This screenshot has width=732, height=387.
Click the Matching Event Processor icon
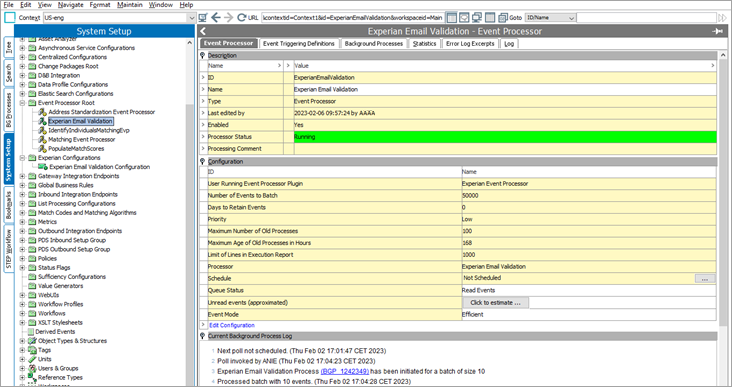(42, 140)
